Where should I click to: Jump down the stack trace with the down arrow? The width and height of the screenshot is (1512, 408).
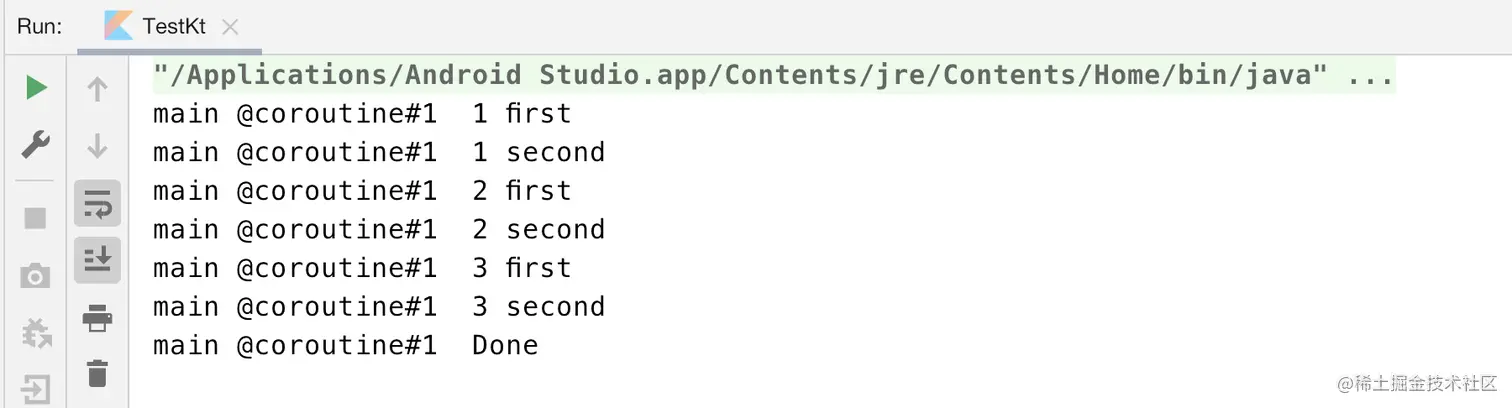pos(97,147)
